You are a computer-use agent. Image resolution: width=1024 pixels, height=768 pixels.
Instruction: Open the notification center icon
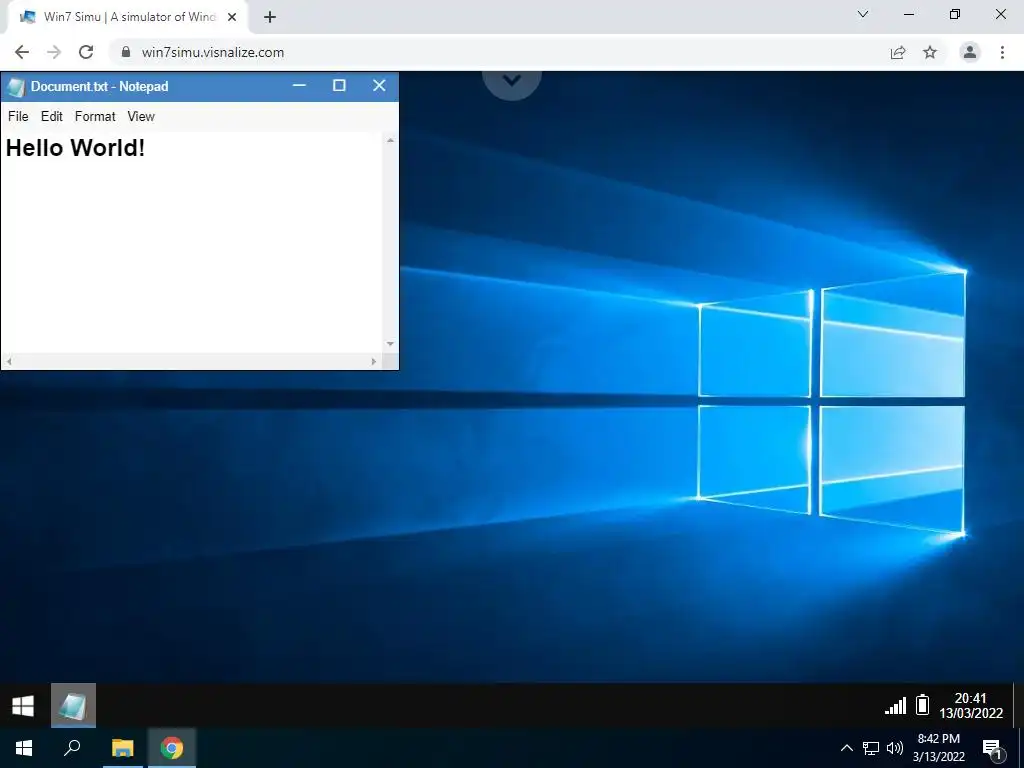[x=993, y=748]
